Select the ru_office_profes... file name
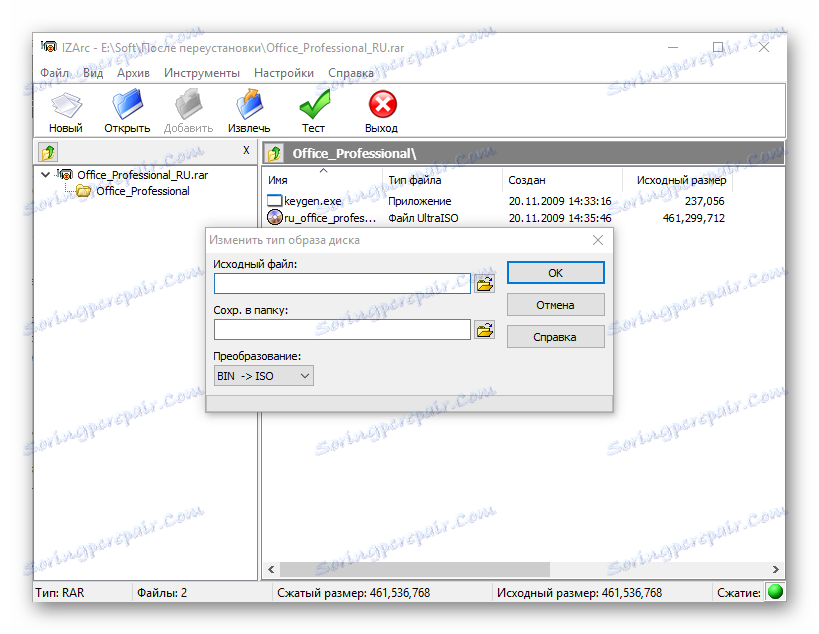 coord(330,218)
